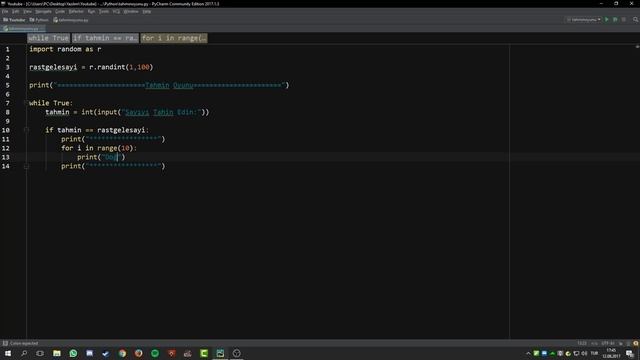Click line number 7 in the gutter
This screenshot has height=360, width=640.
point(7,103)
